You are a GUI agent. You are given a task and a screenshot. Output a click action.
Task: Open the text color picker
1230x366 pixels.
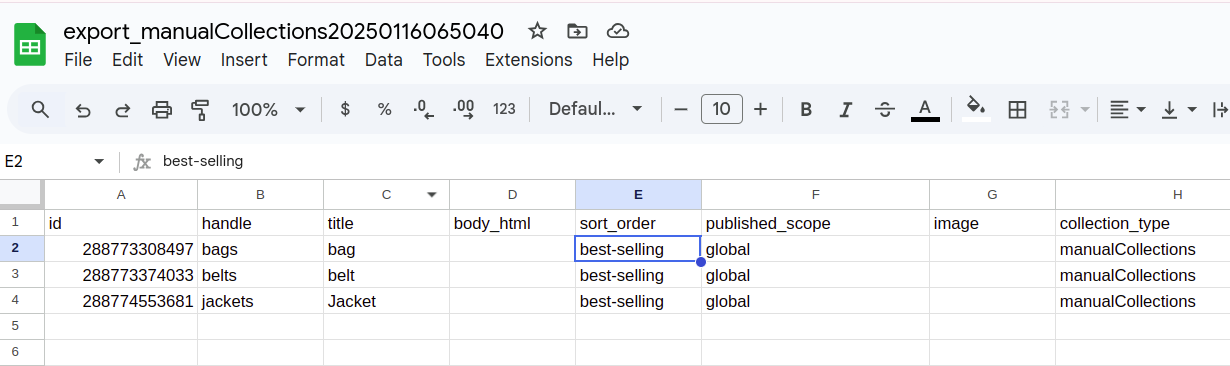[925, 109]
